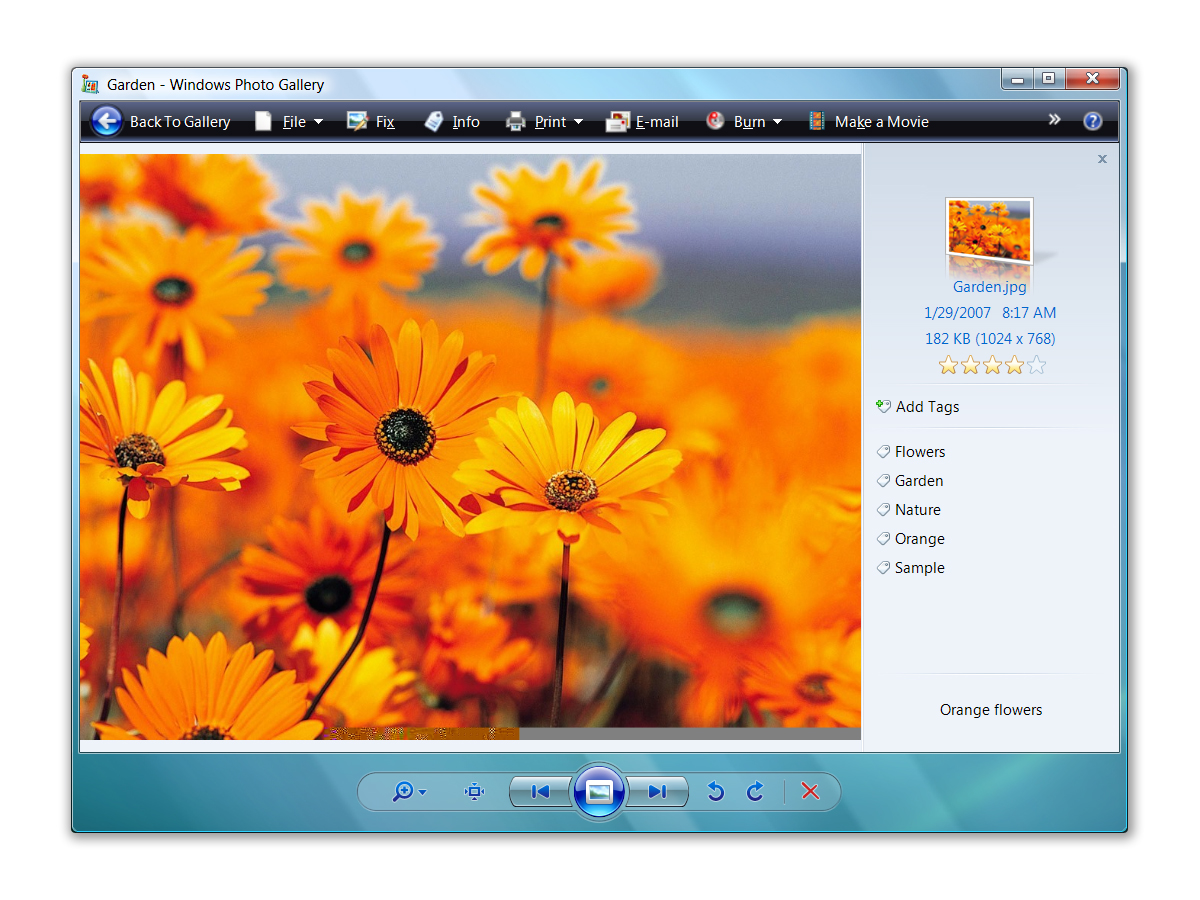
Task: Click the blue Help question mark icon
Action: pyautogui.click(x=1092, y=121)
